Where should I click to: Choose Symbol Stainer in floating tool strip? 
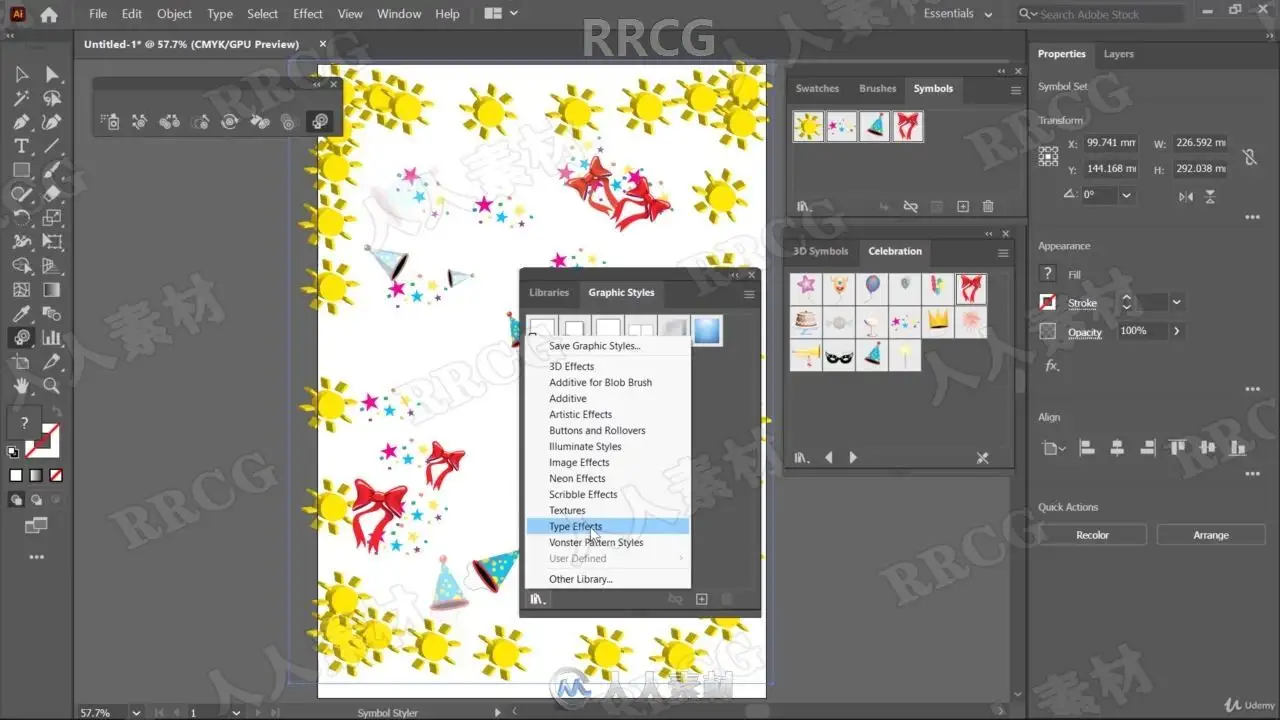(260, 122)
